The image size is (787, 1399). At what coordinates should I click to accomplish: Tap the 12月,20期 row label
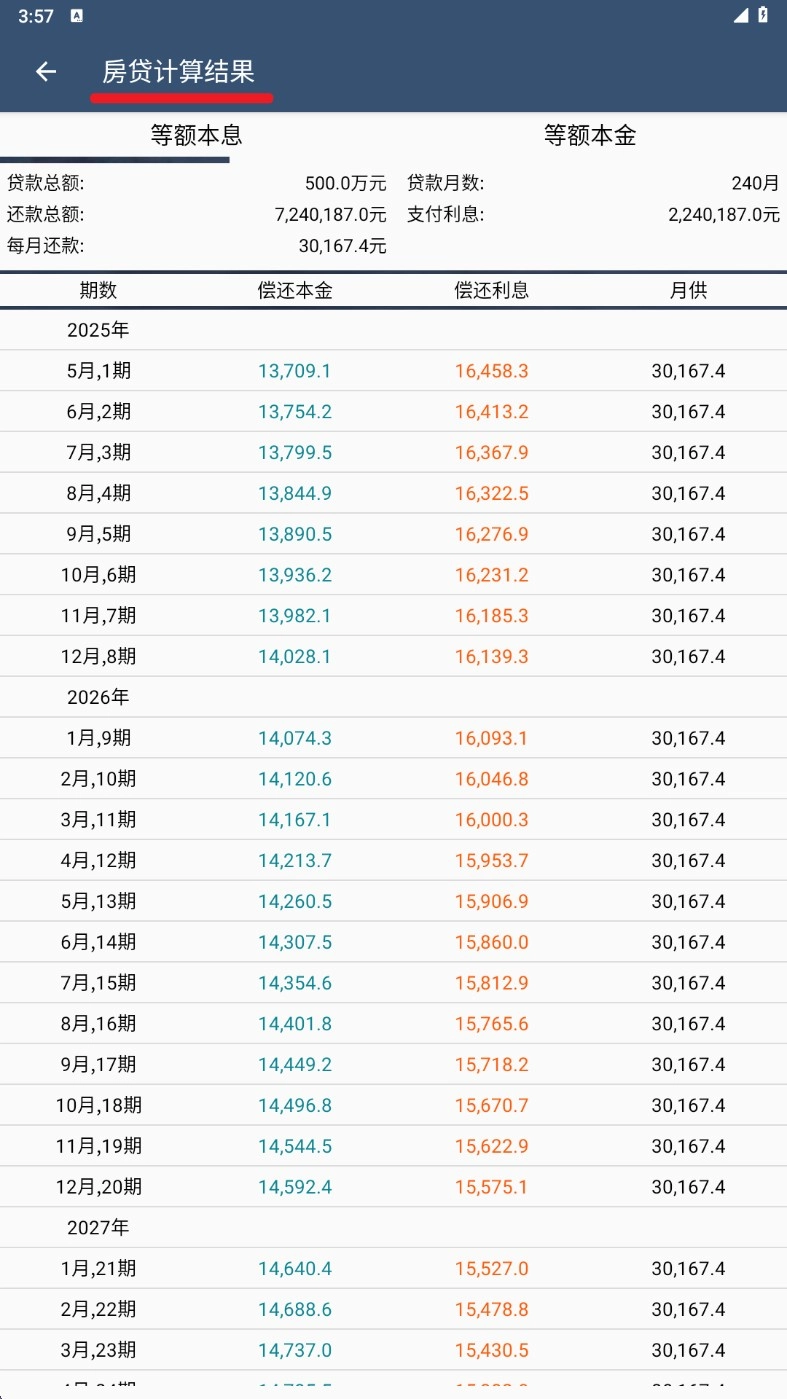[98, 1187]
